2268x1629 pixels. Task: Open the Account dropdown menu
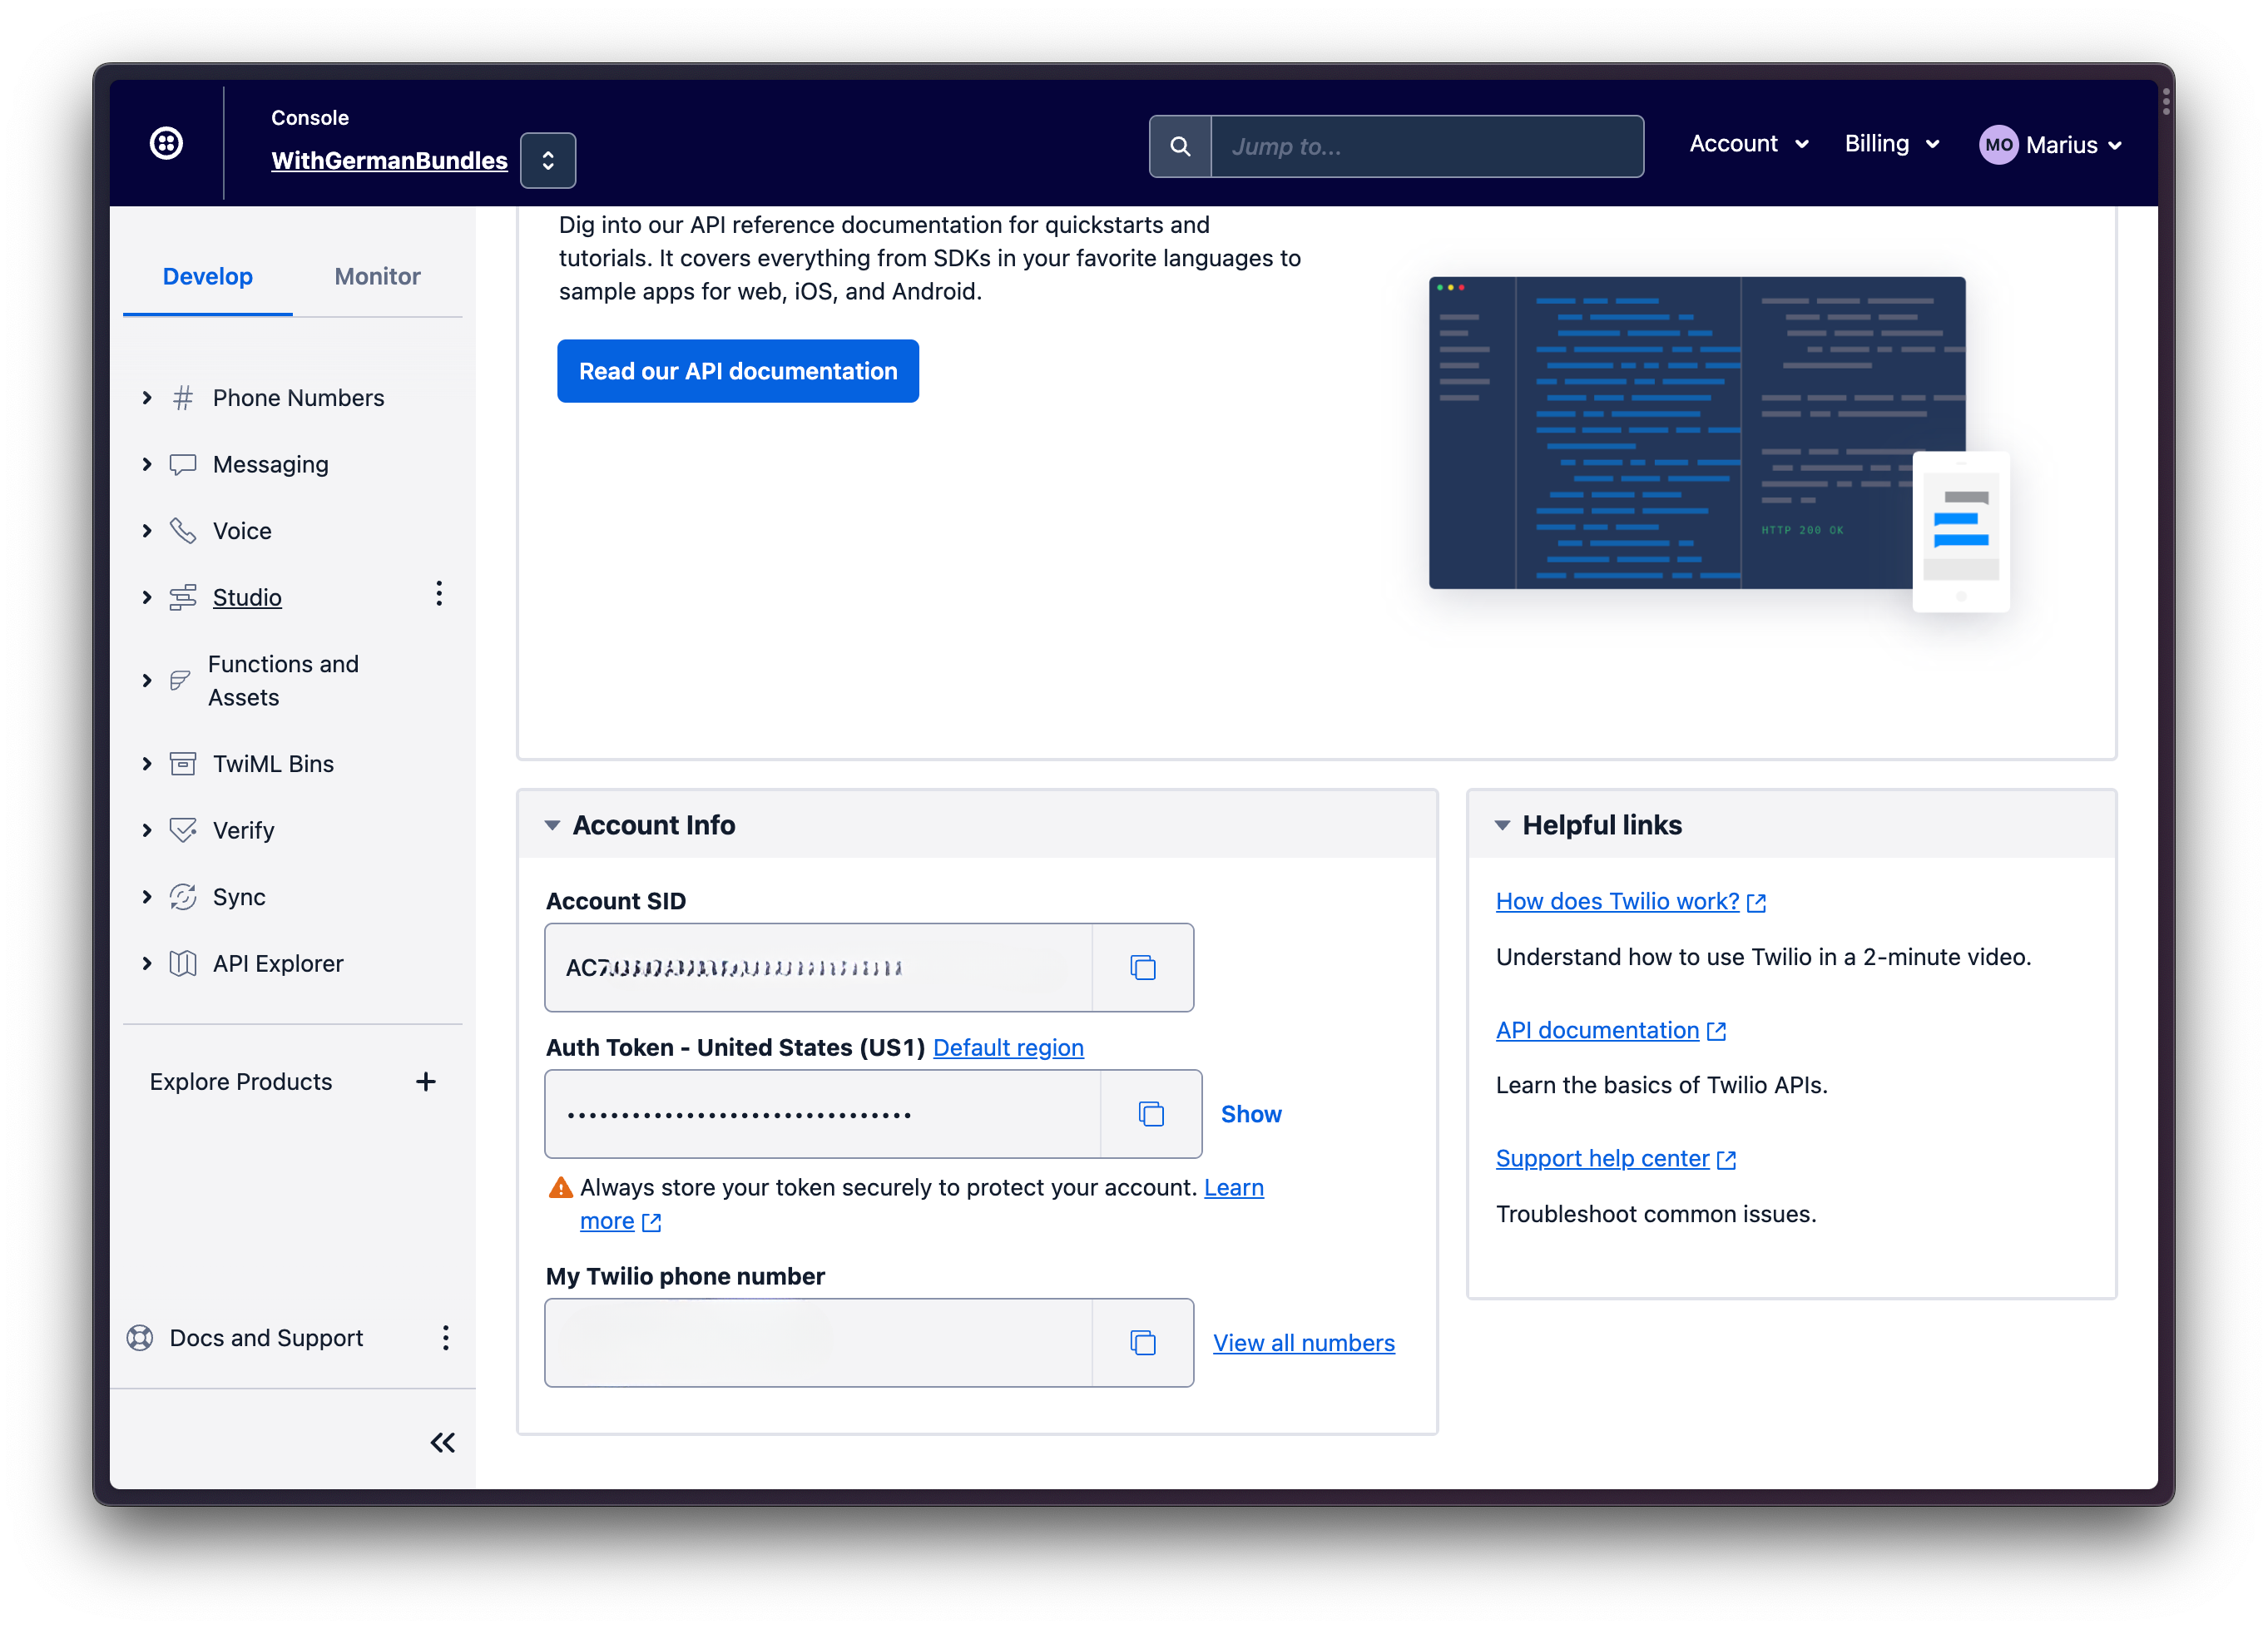pyautogui.click(x=1749, y=144)
